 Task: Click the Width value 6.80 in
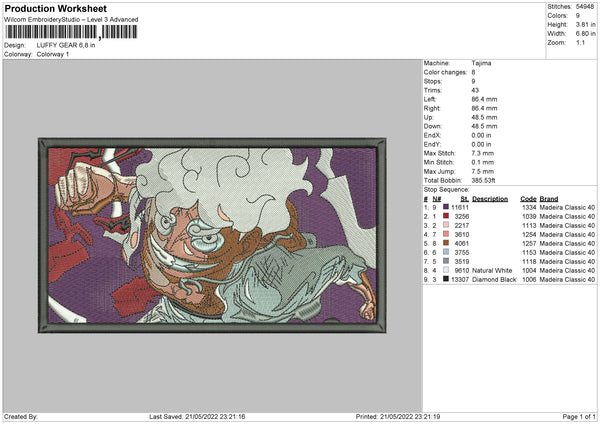point(585,34)
